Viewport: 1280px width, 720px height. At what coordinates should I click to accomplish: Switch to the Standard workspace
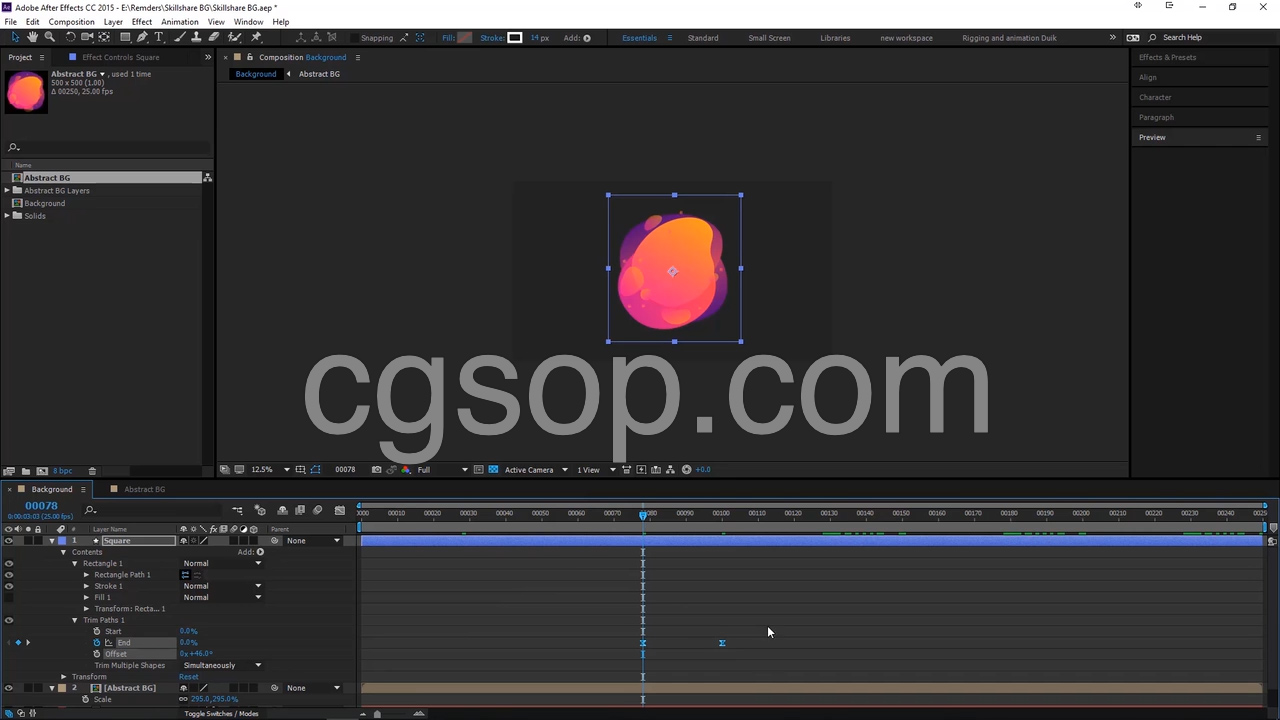(703, 38)
